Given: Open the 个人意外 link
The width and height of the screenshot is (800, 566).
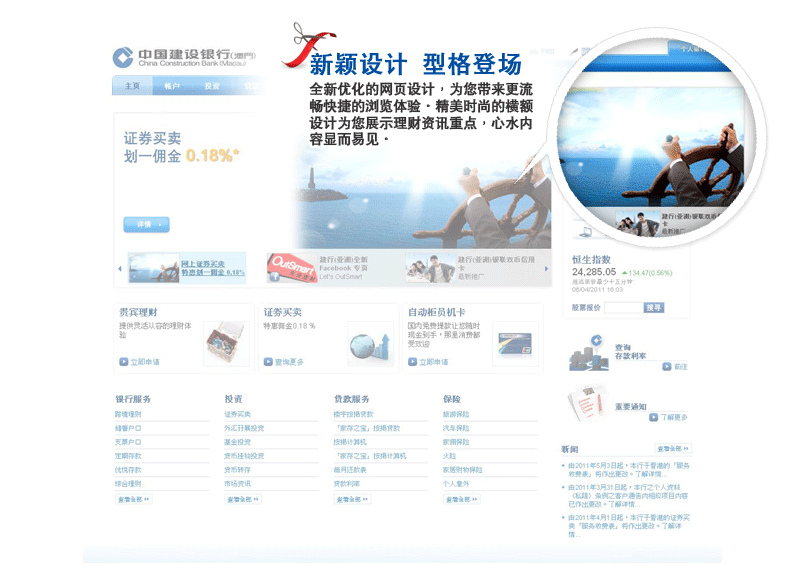Looking at the screenshot, I should tap(456, 483).
